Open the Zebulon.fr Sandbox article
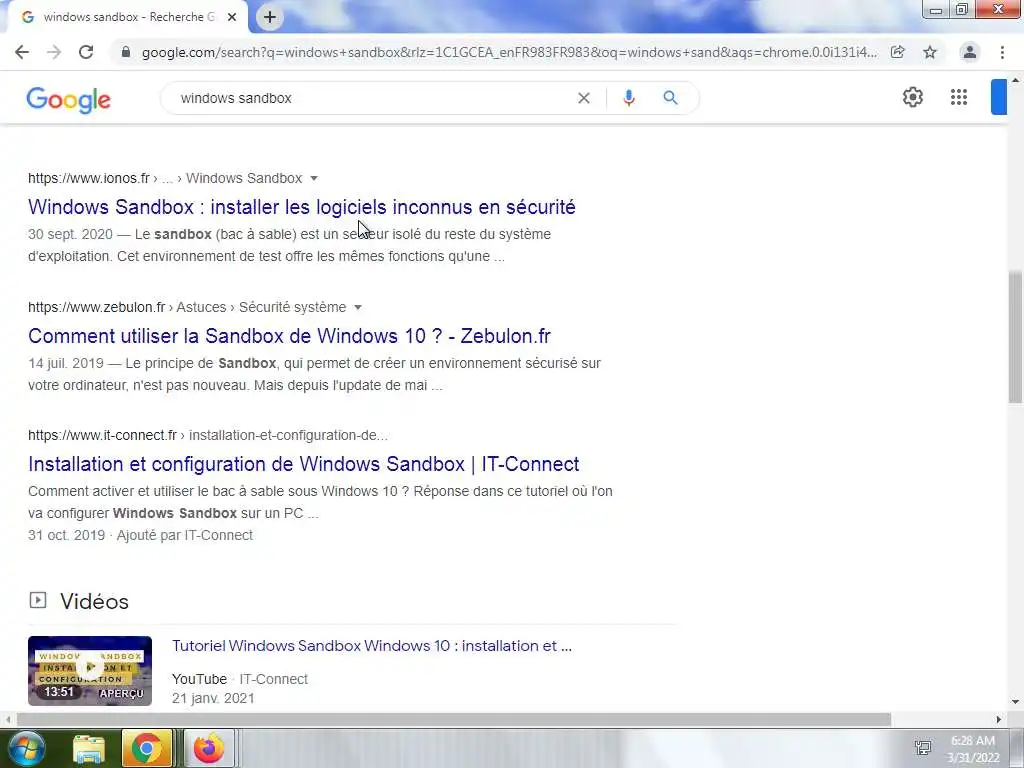Image resolution: width=1024 pixels, height=768 pixels. pyautogui.click(x=289, y=336)
